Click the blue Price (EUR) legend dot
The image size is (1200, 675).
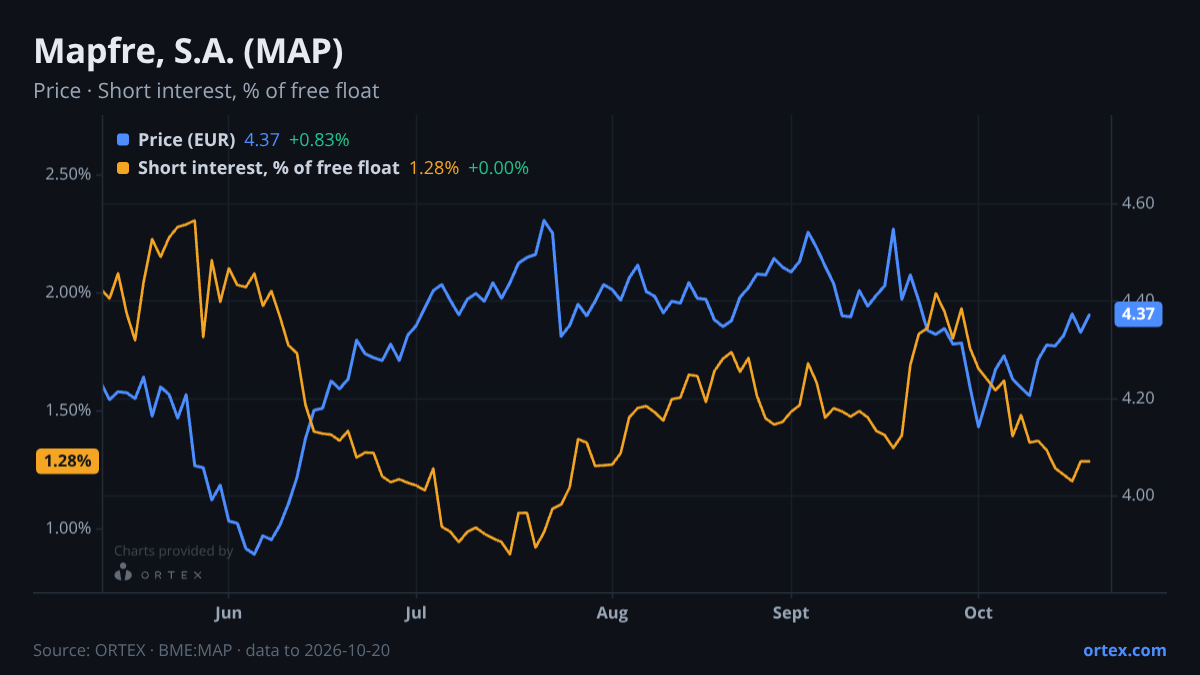pos(123,140)
